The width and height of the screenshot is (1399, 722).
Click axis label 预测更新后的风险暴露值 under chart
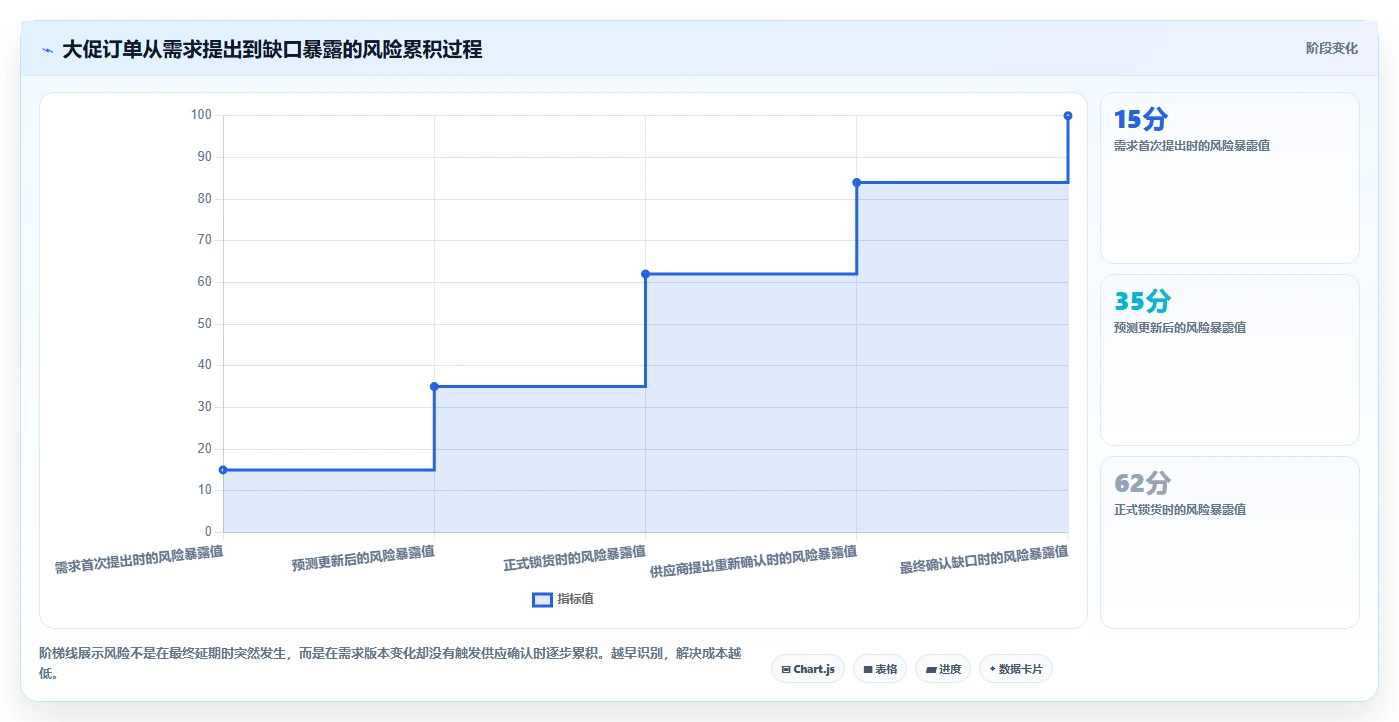click(x=363, y=558)
